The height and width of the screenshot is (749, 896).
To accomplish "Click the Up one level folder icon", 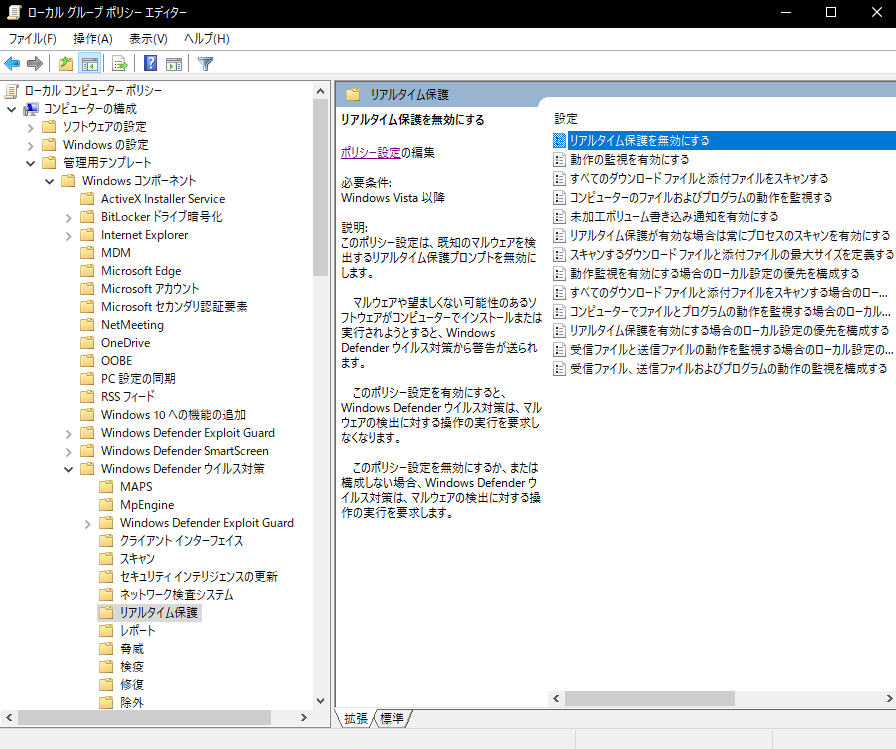I will coord(66,63).
